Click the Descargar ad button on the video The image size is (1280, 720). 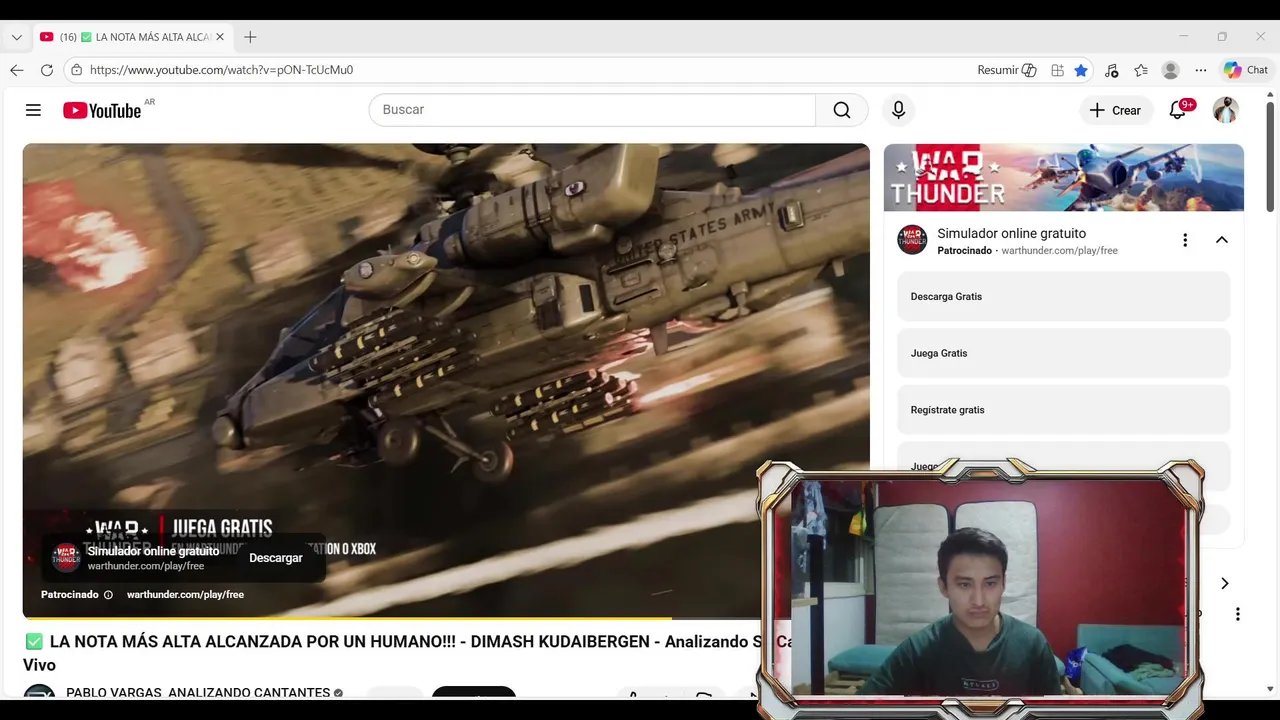click(x=276, y=558)
